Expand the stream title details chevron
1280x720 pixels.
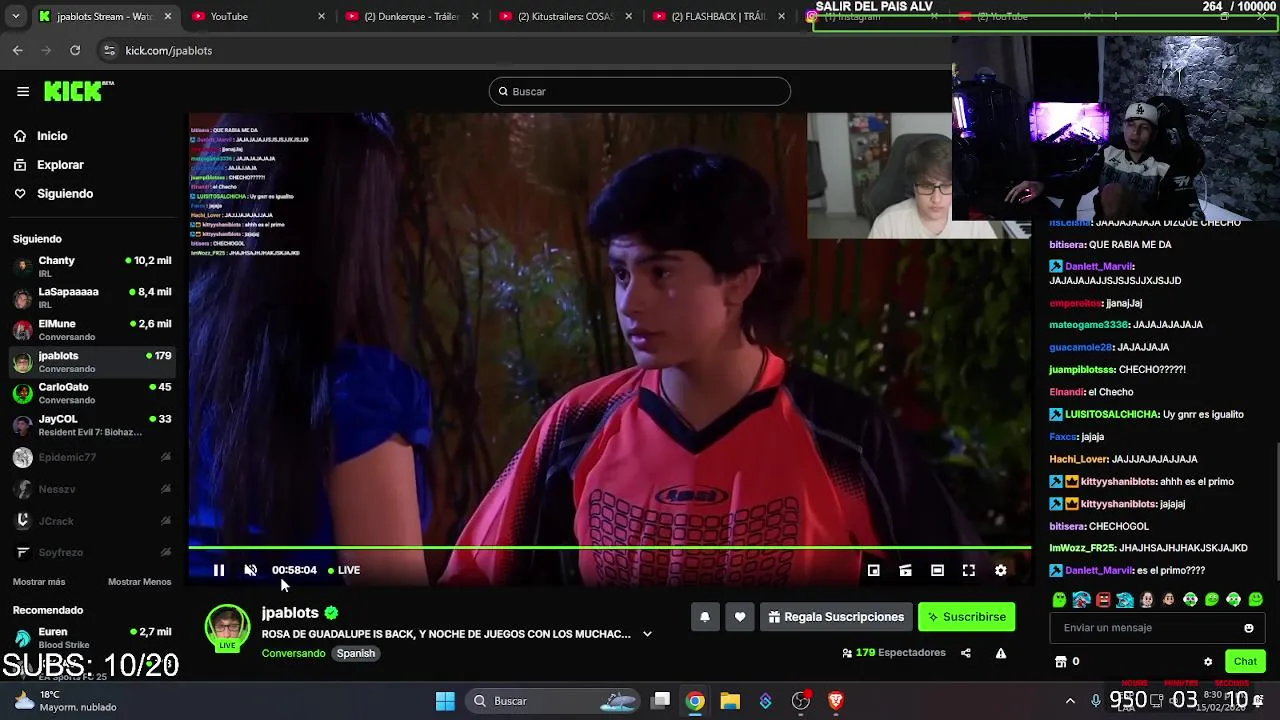[647, 634]
